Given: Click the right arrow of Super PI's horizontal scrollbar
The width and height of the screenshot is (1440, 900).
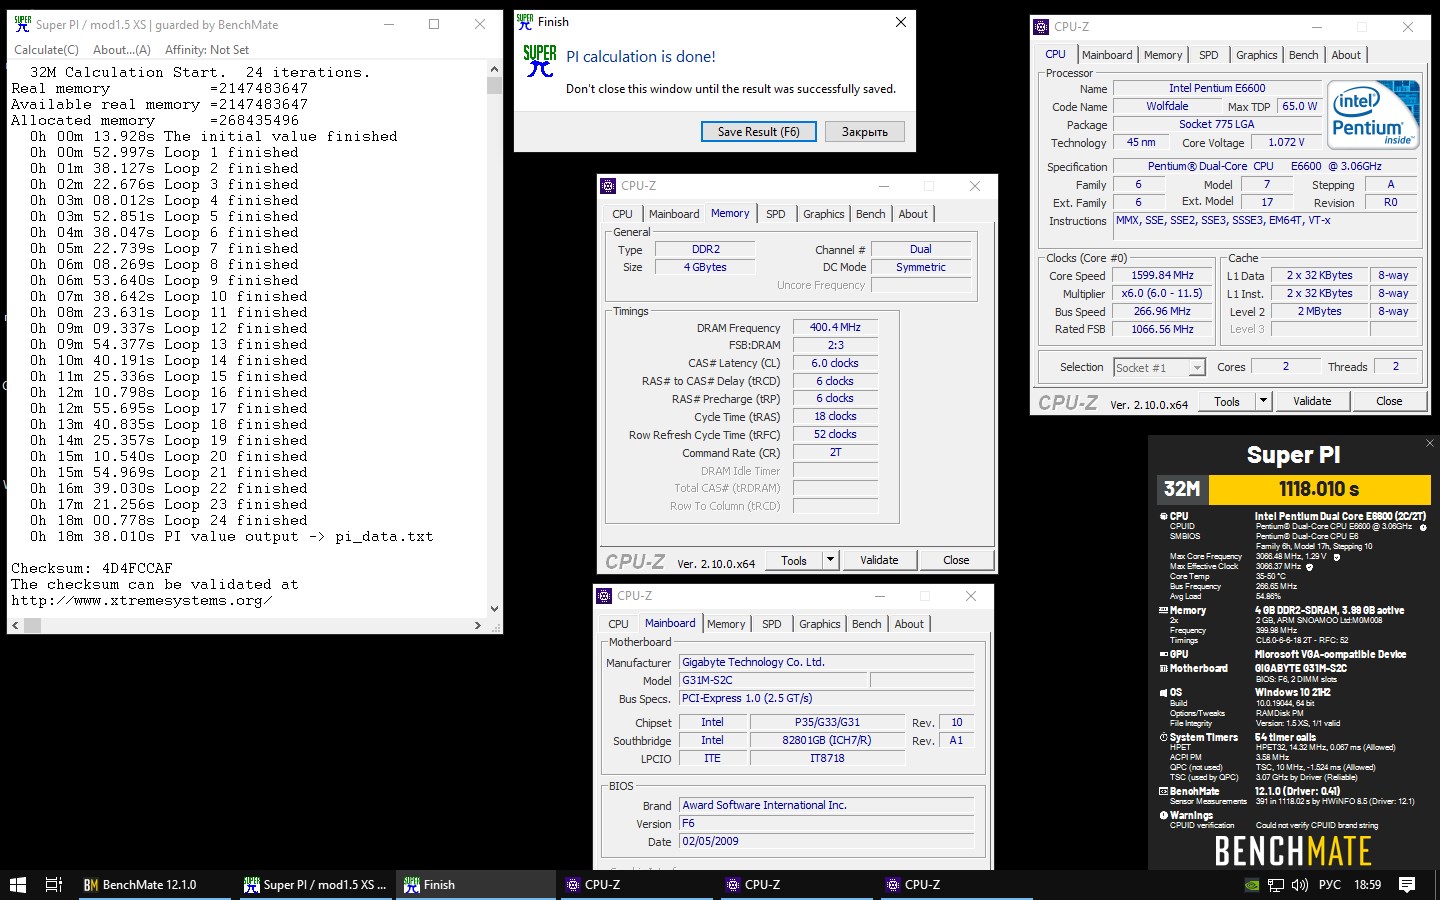Looking at the screenshot, I should (478, 625).
